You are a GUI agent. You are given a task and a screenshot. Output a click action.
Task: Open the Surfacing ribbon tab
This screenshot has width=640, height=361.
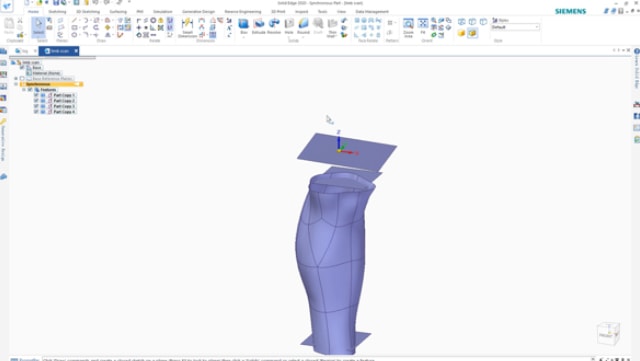(x=118, y=11)
